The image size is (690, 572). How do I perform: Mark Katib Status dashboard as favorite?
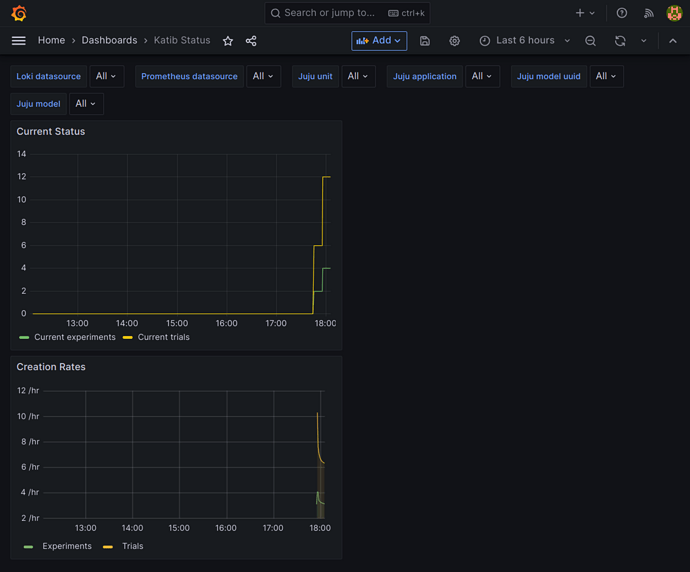(x=228, y=41)
